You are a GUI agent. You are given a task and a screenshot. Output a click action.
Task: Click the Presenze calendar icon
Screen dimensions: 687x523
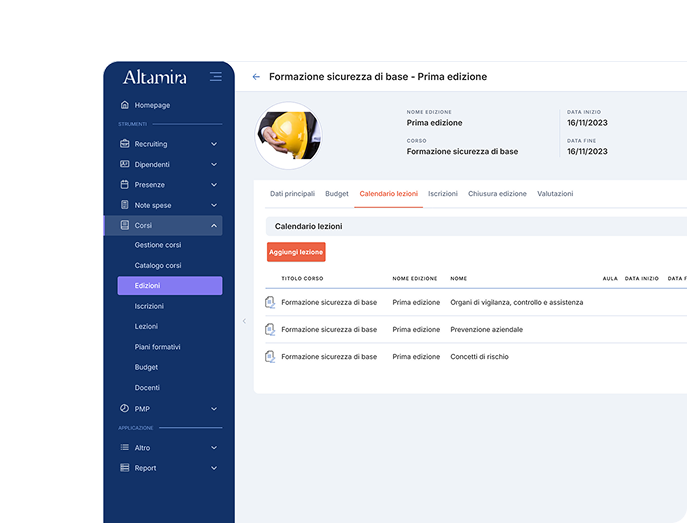click(x=125, y=185)
